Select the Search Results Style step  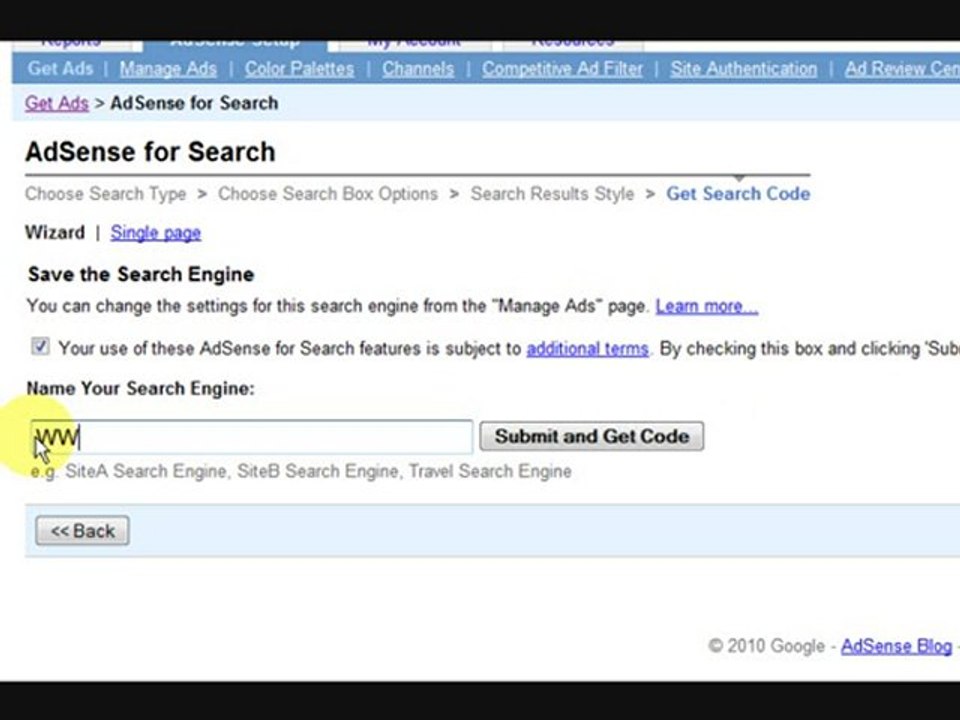point(552,193)
